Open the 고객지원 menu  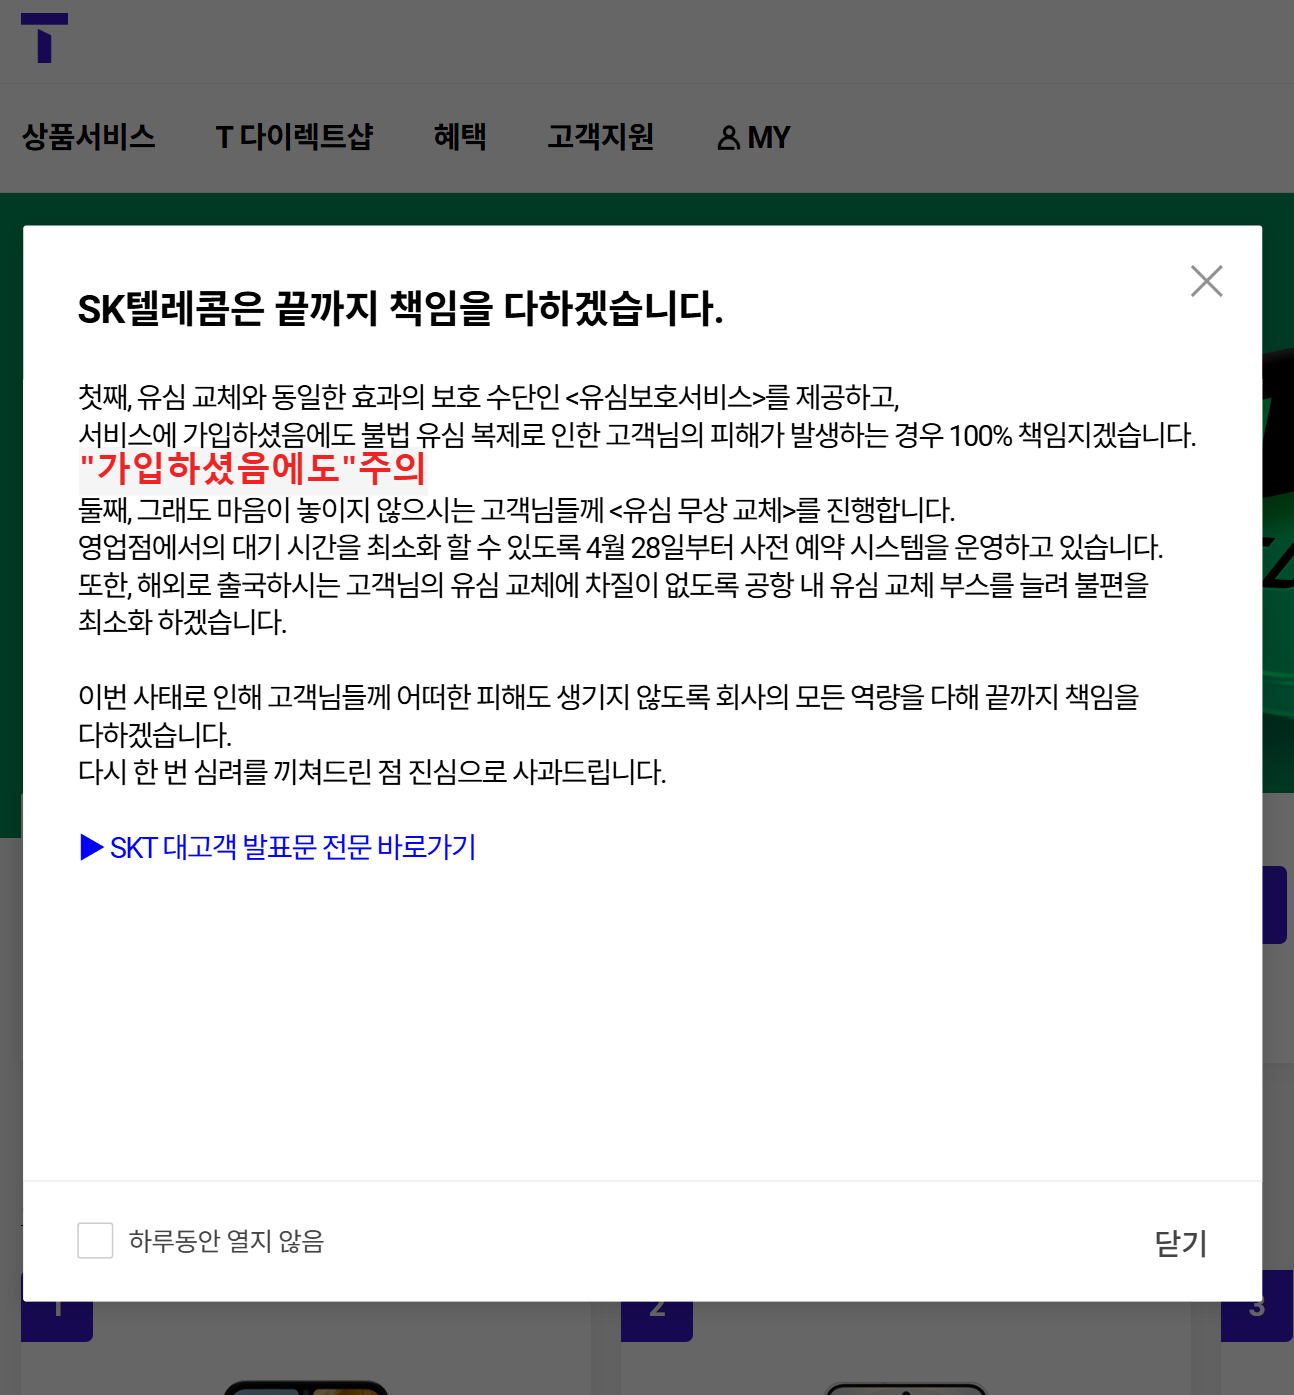pos(600,137)
